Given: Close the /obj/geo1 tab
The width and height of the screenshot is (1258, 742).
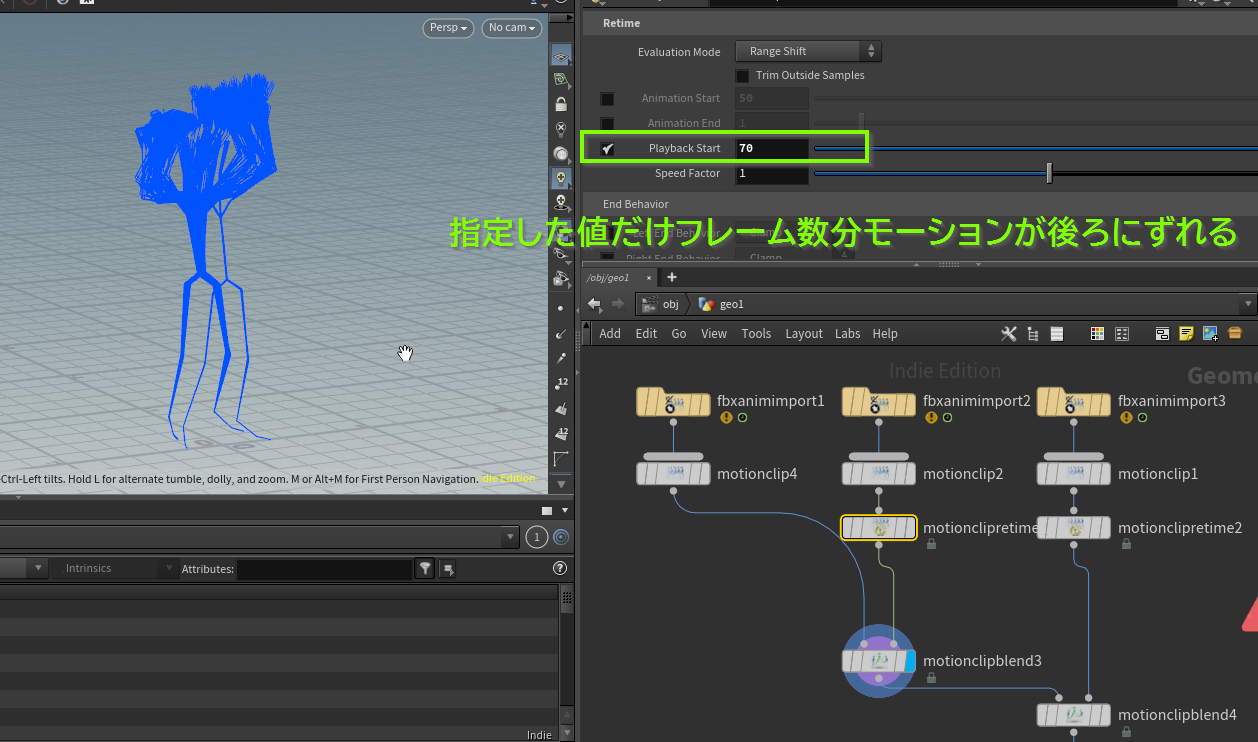Looking at the screenshot, I should (650, 277).
